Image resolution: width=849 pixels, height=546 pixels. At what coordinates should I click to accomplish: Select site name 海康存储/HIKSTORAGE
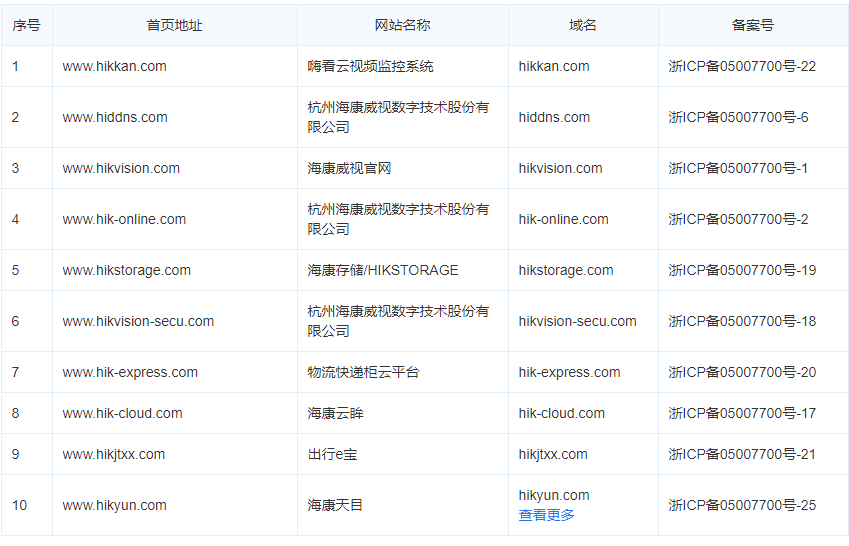383,270
